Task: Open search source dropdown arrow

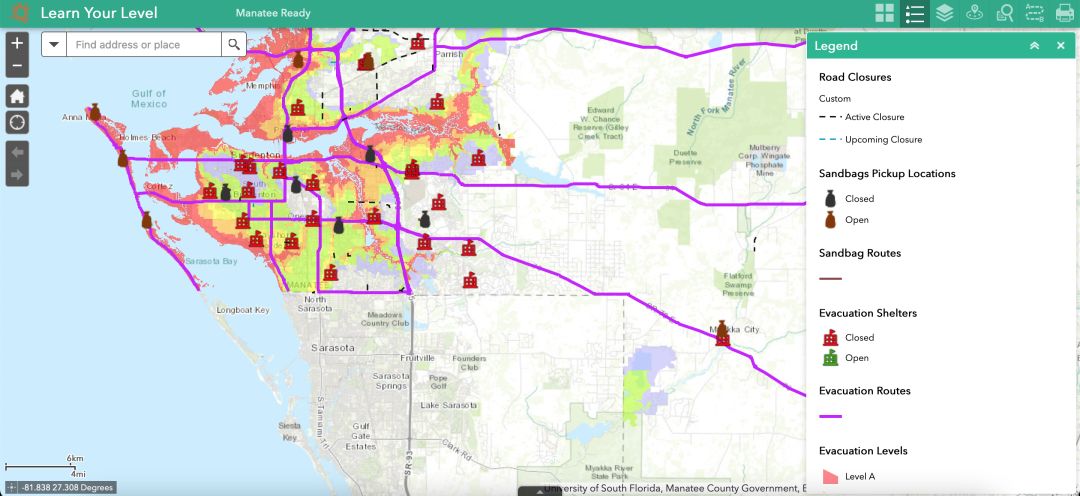Action: [x=54, y=45]
